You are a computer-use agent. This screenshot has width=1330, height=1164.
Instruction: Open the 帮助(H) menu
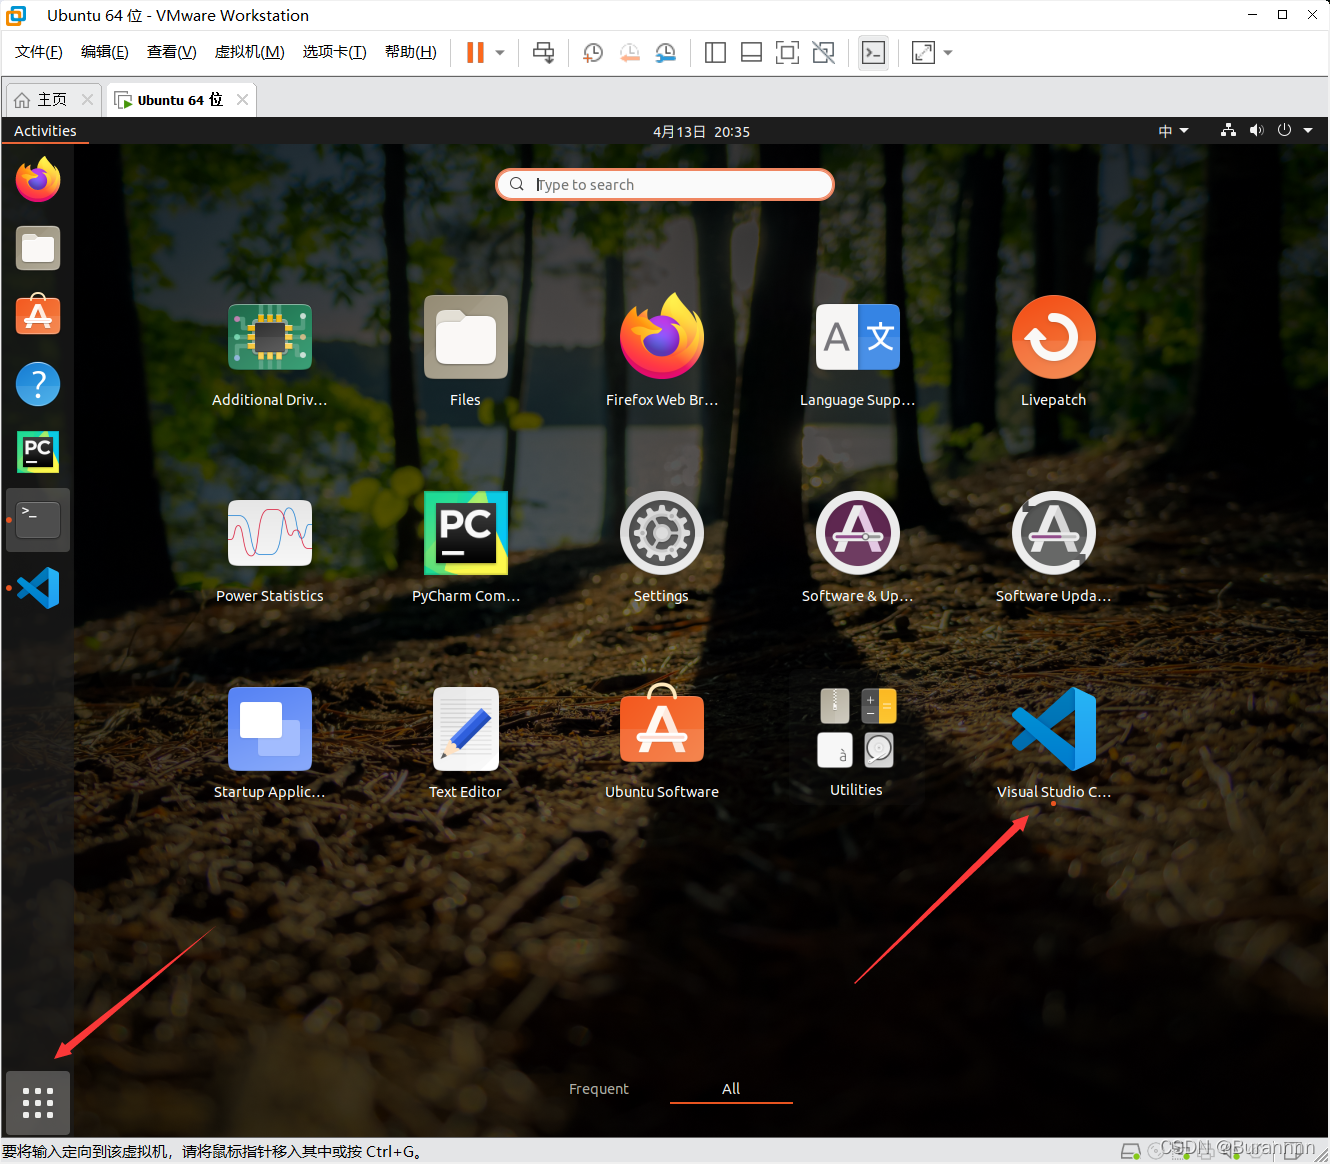tap(411, 52)
